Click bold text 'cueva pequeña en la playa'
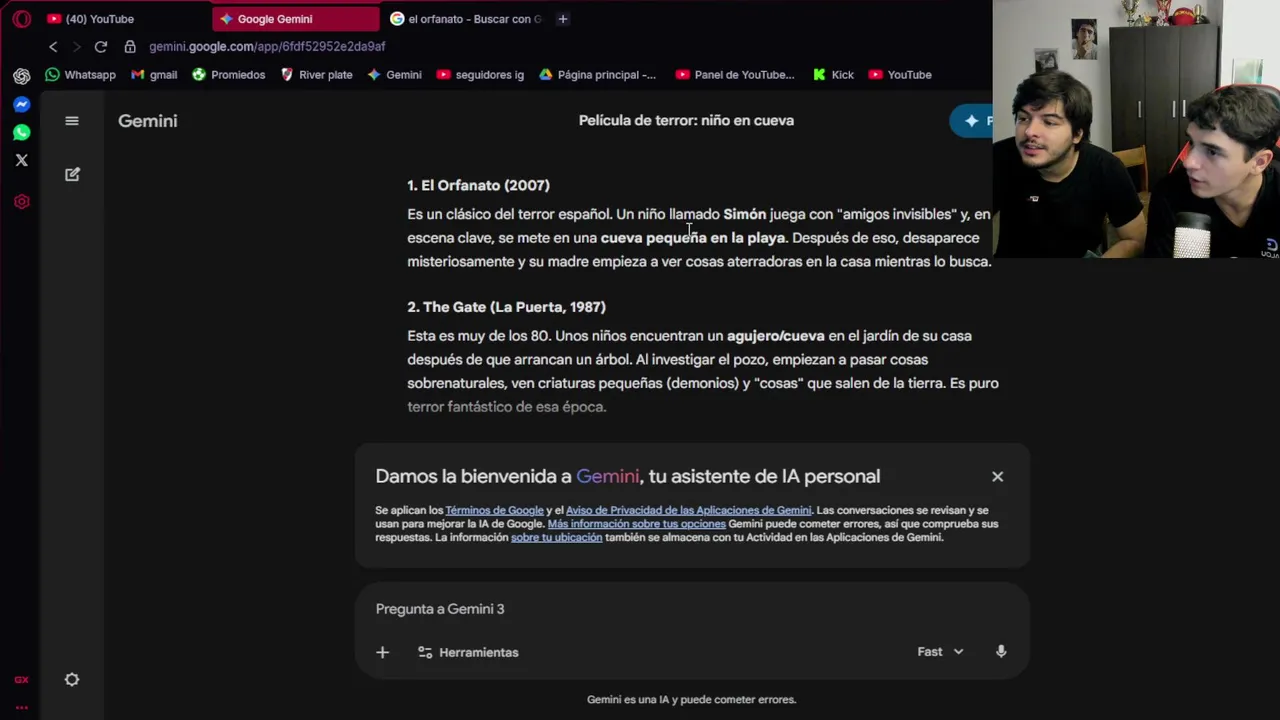 693,238
